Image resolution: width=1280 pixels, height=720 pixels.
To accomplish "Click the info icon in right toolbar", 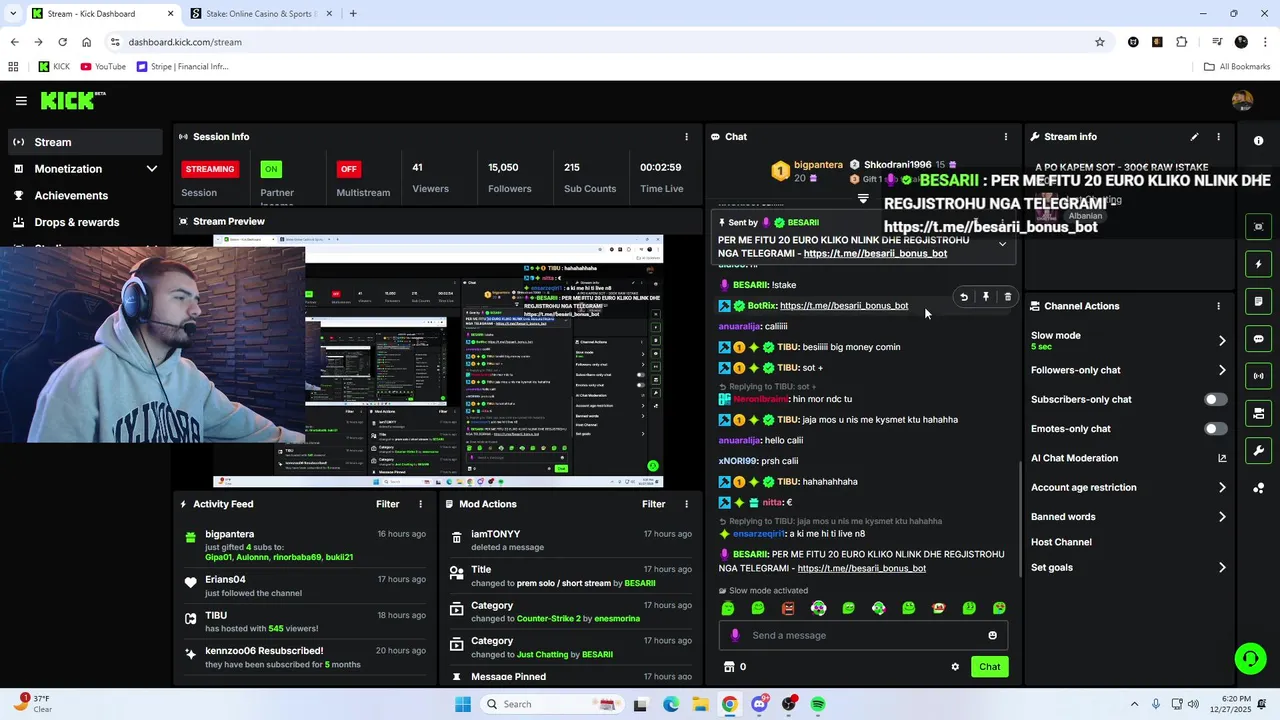I will [x=1258, y=141].
